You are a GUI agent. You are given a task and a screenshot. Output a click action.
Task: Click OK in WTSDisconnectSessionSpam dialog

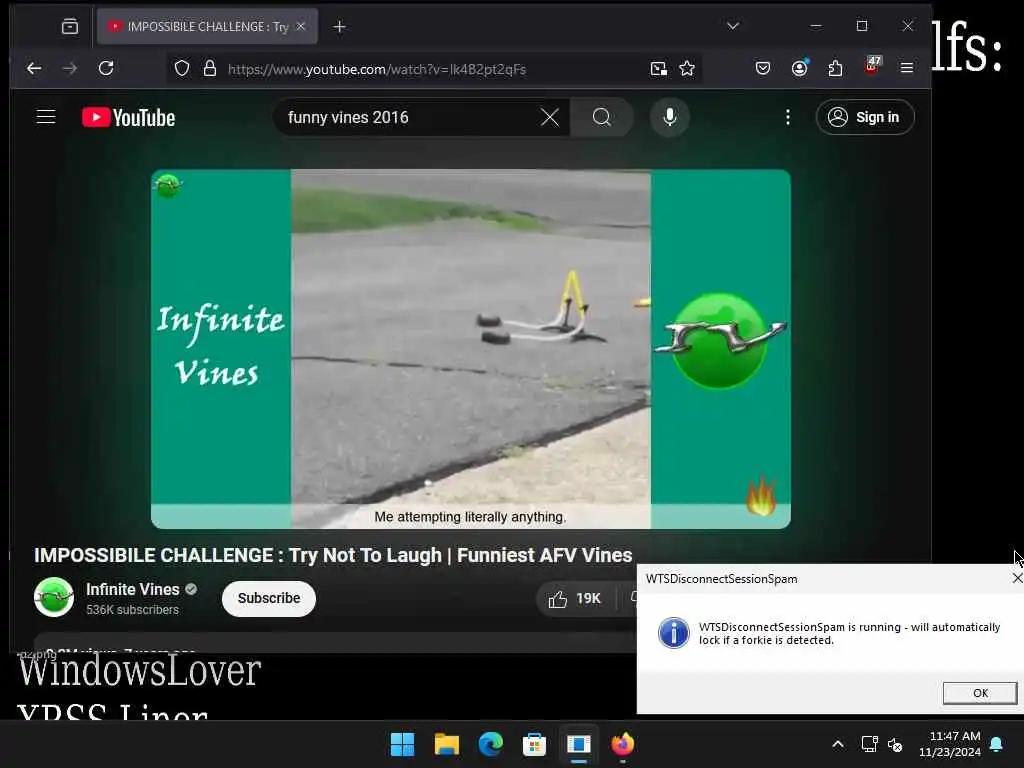(x=980, y=693)
